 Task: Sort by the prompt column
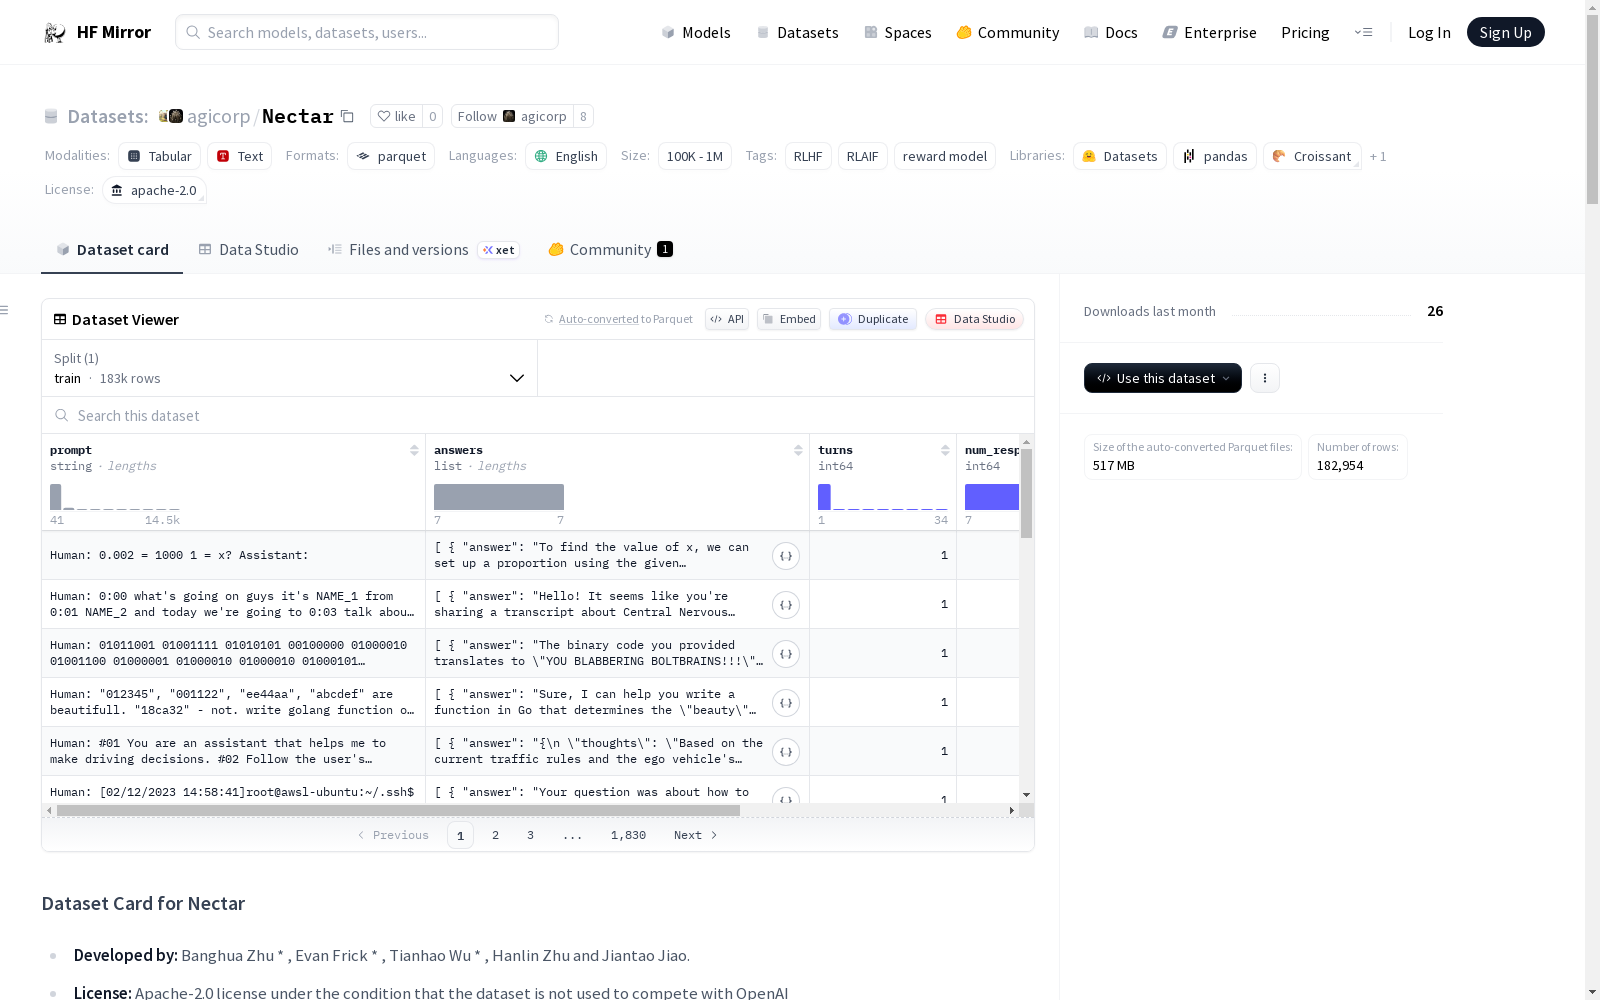pos(414,450)
